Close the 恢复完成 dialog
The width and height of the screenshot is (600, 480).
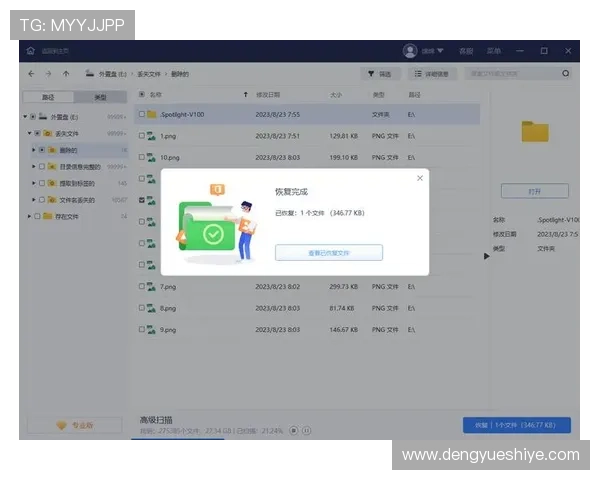pyautogui.click(x=420, y=178)
